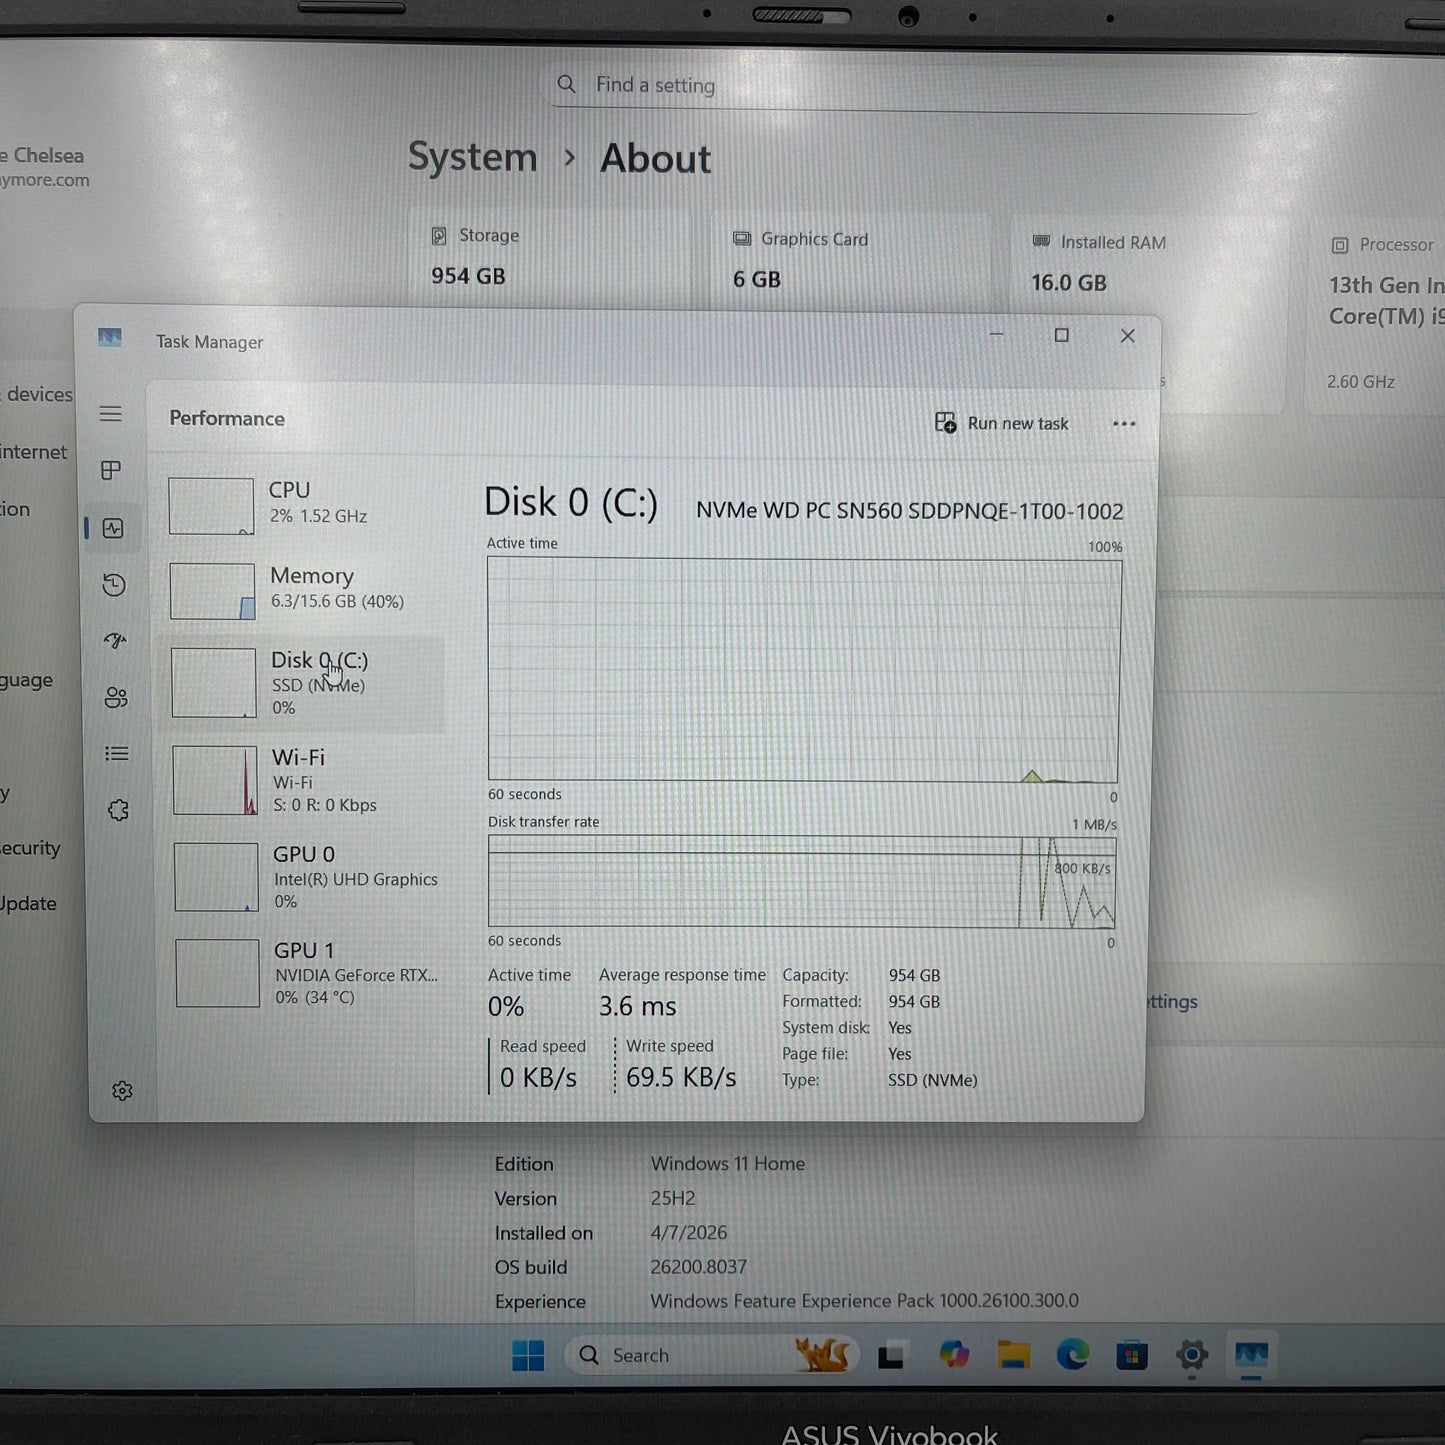Viewport: 1445px width, 1445px height.
Task: Open the Users page in Task Manager
Action: 113,698
